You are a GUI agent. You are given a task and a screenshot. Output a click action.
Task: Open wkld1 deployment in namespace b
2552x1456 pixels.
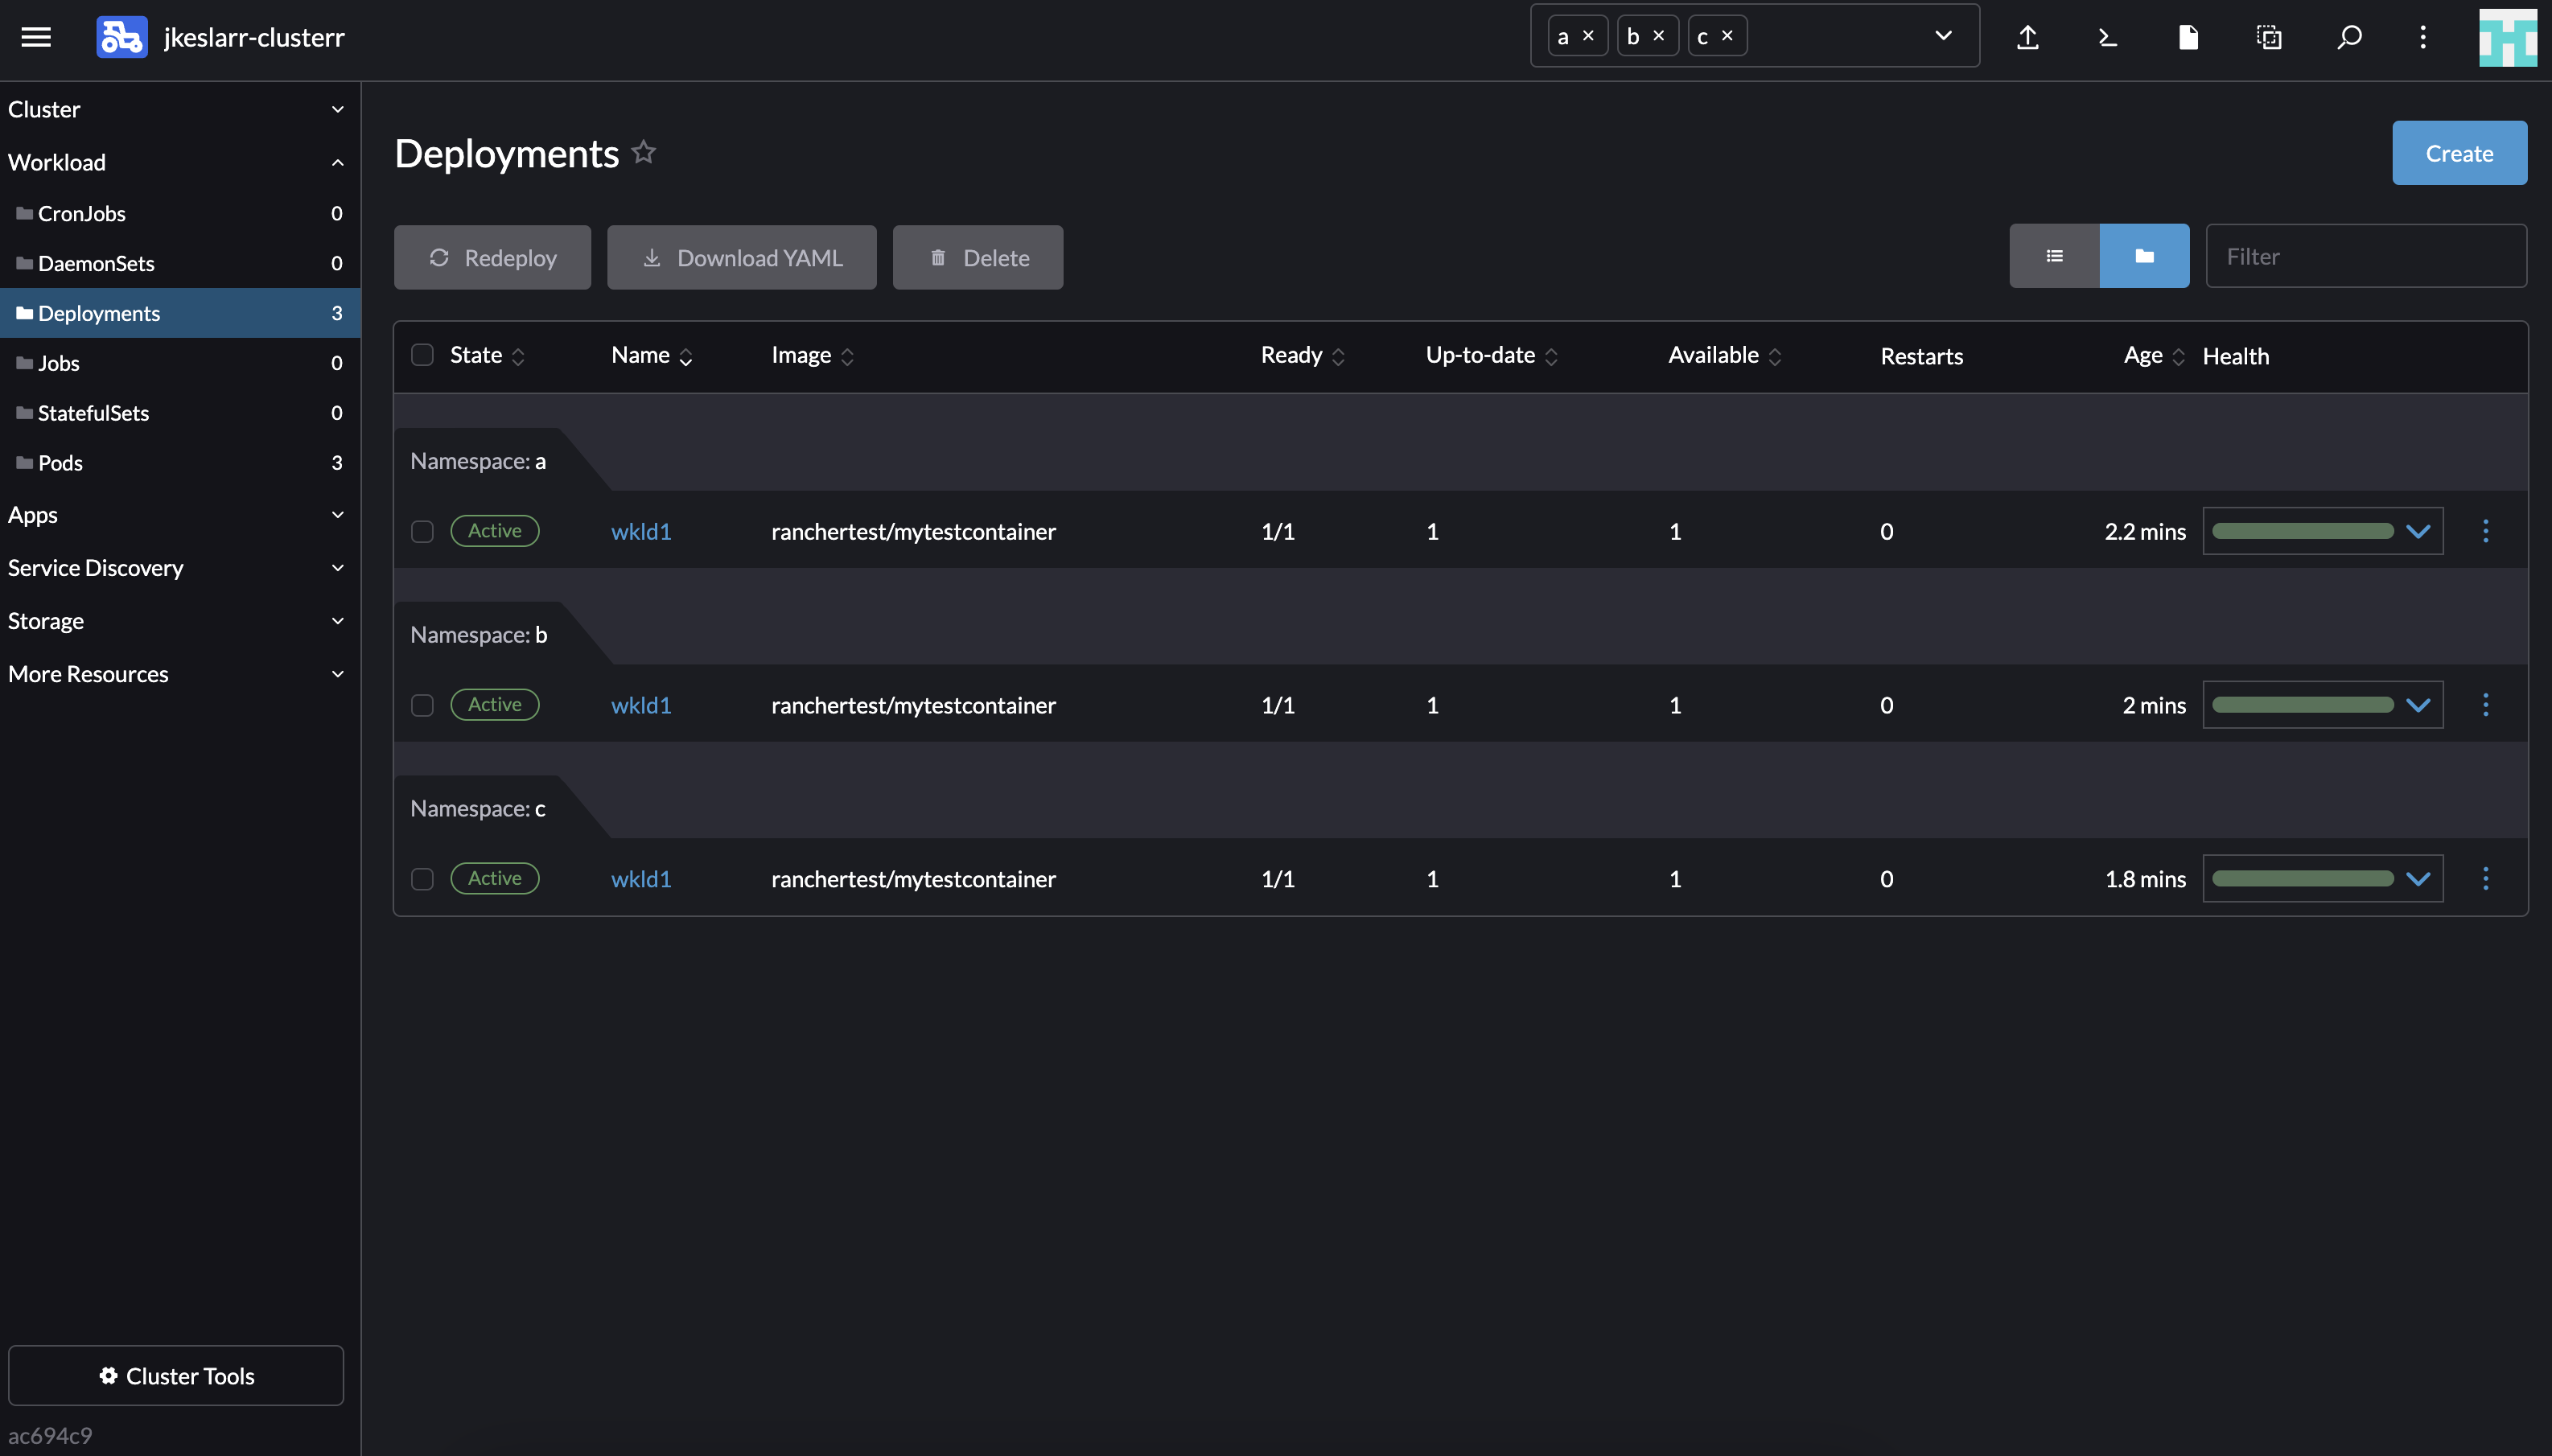point(641,705)
